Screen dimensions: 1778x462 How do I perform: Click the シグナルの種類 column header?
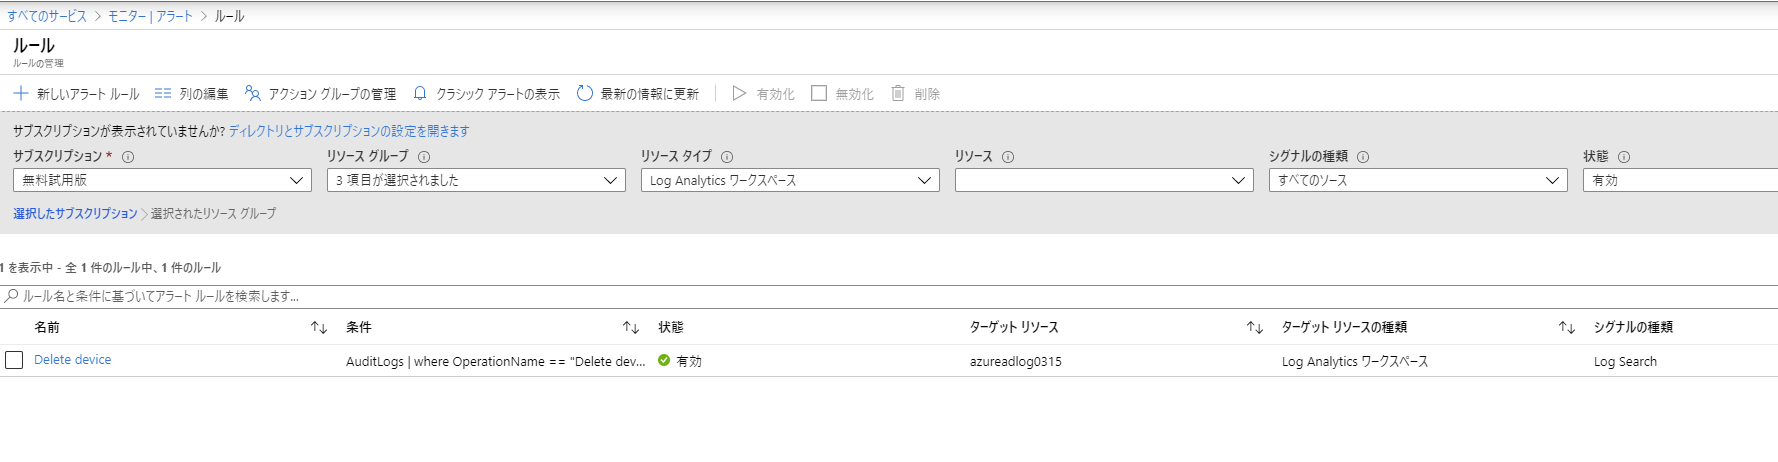pyautogui.click(x=1633, y=328)
